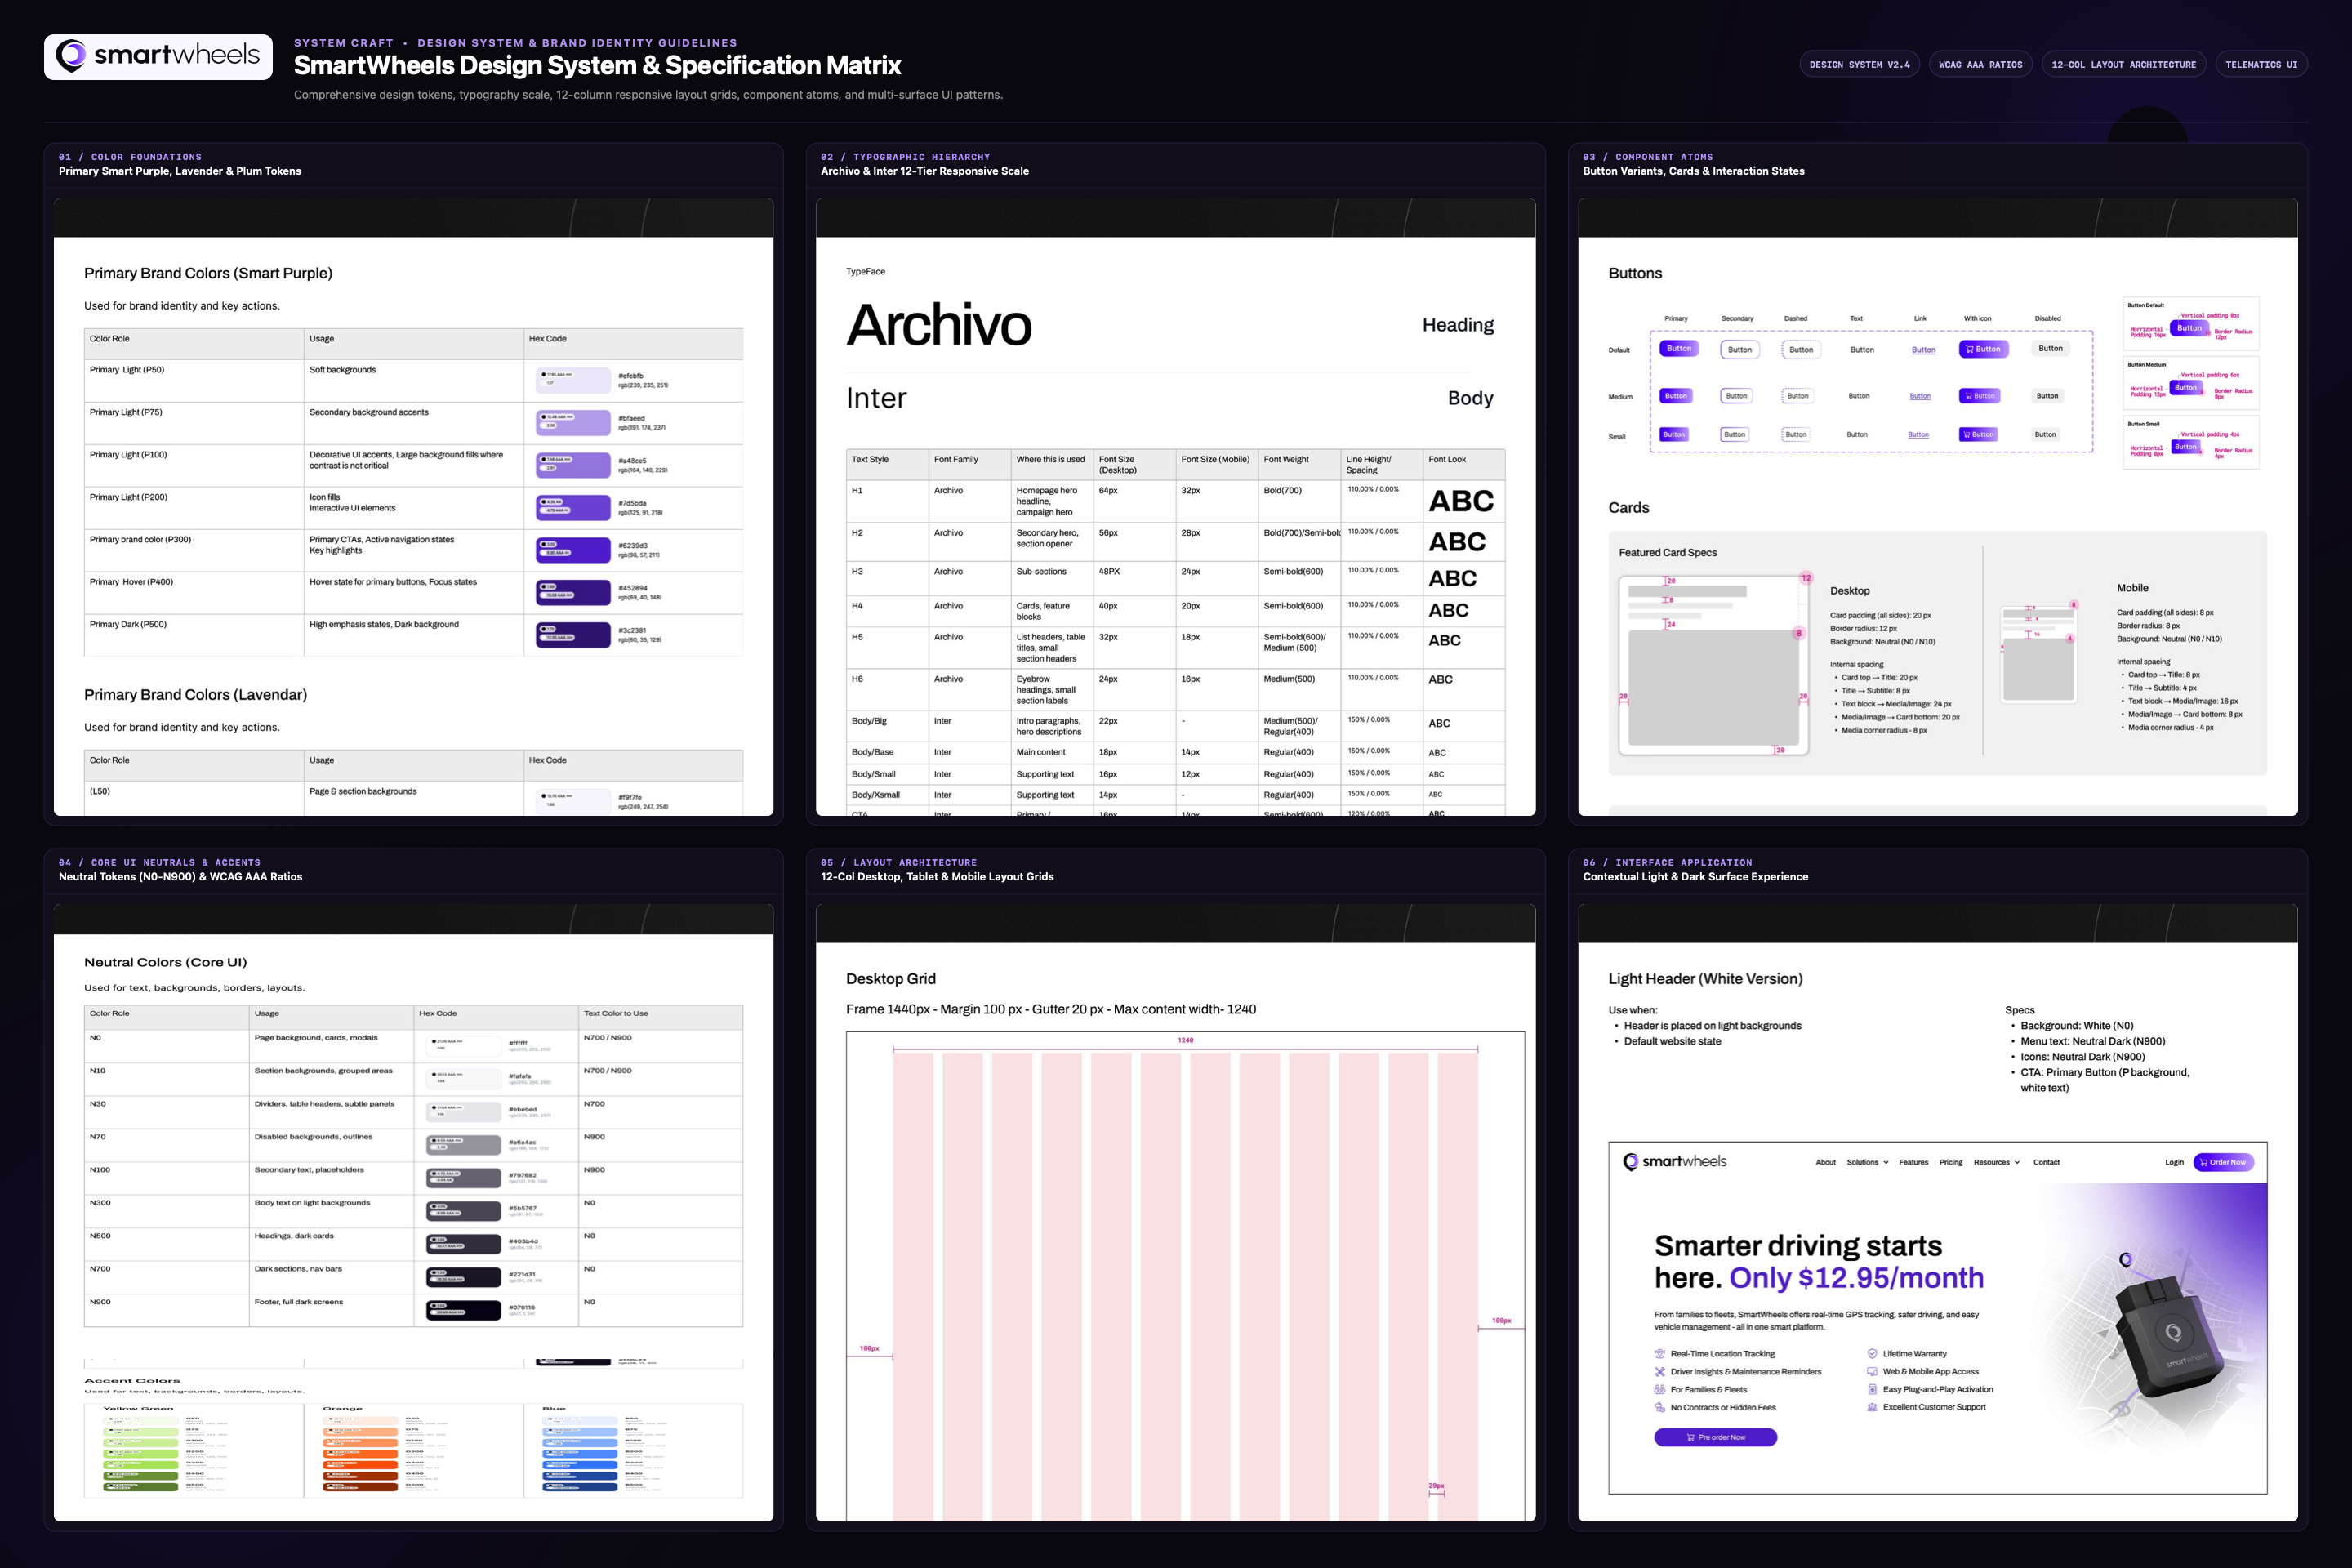Click the Order Now button
The height and width of the screenshot is (1568, 2352).
(2224, 1162)
